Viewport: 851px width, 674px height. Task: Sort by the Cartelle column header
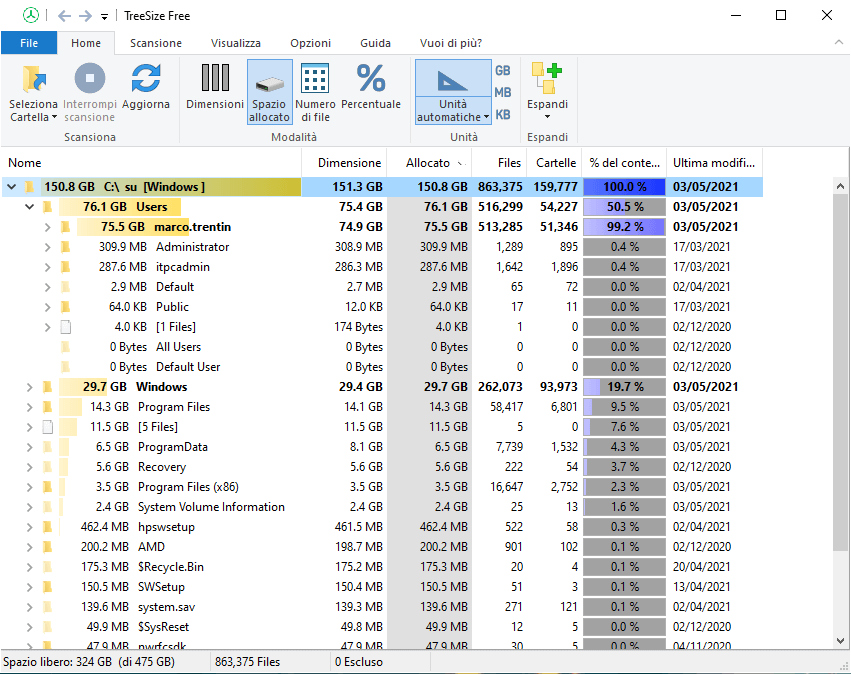point(554,163)
